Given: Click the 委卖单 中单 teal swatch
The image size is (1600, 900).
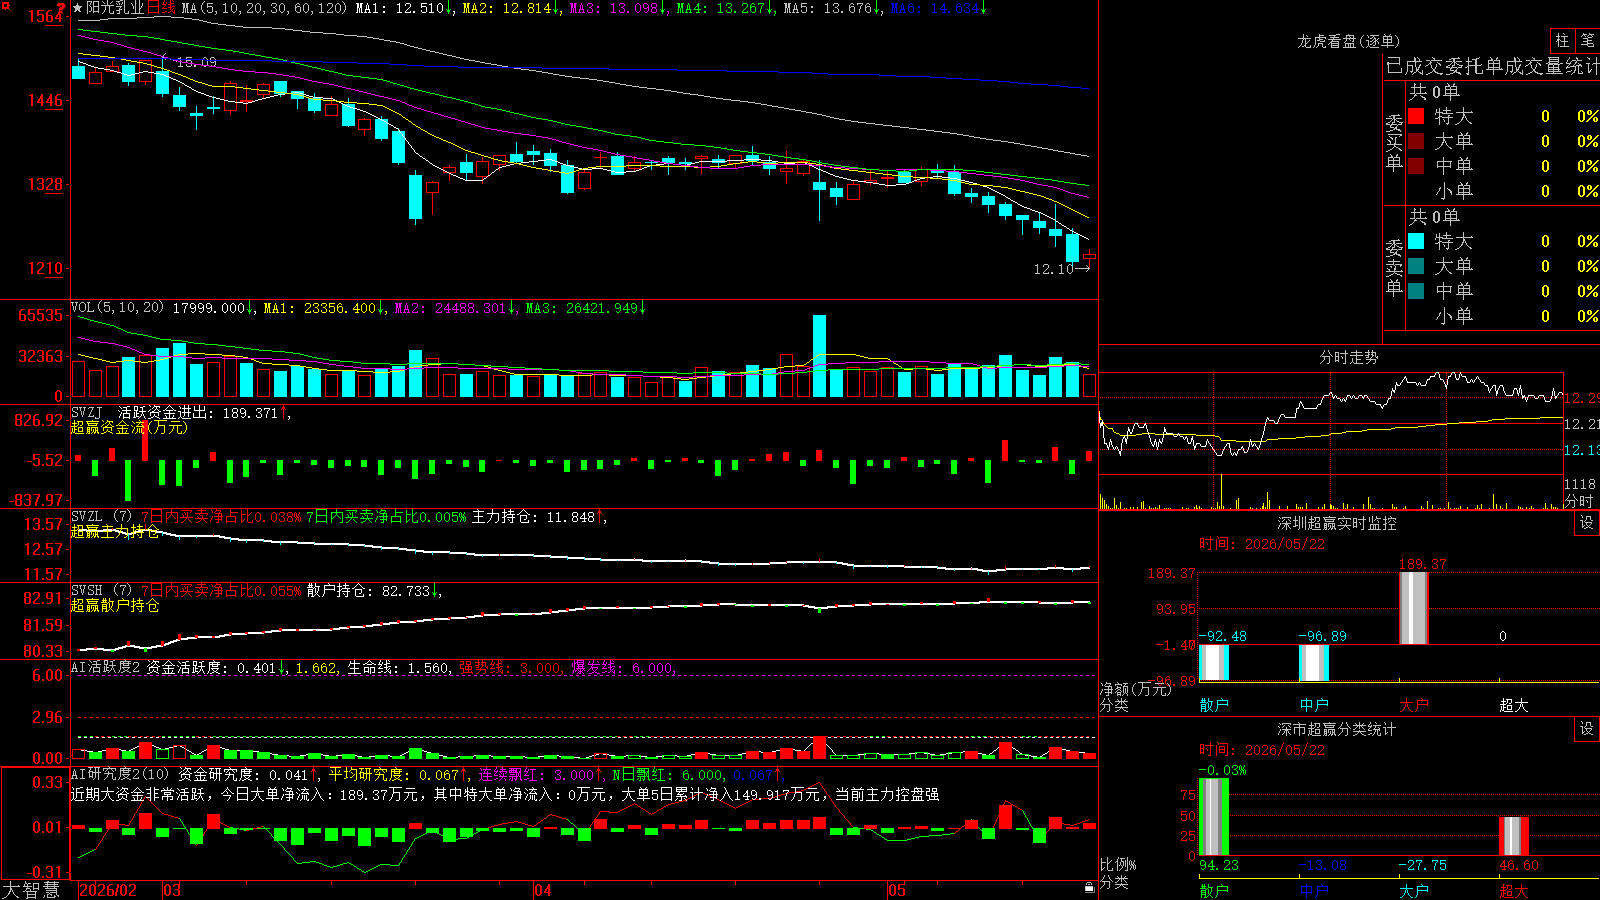Looking at the screenshot, I should click(1416, 291).
